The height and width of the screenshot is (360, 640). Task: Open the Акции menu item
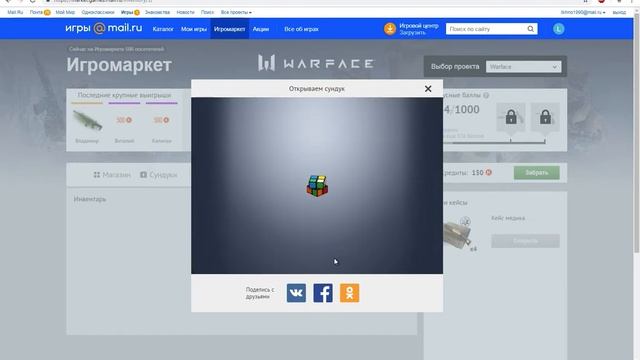point(261,29)
